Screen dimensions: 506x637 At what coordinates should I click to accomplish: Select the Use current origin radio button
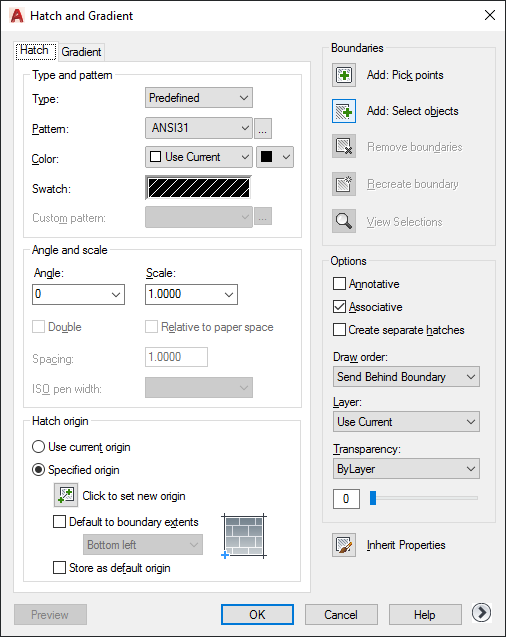pos(38,447)
